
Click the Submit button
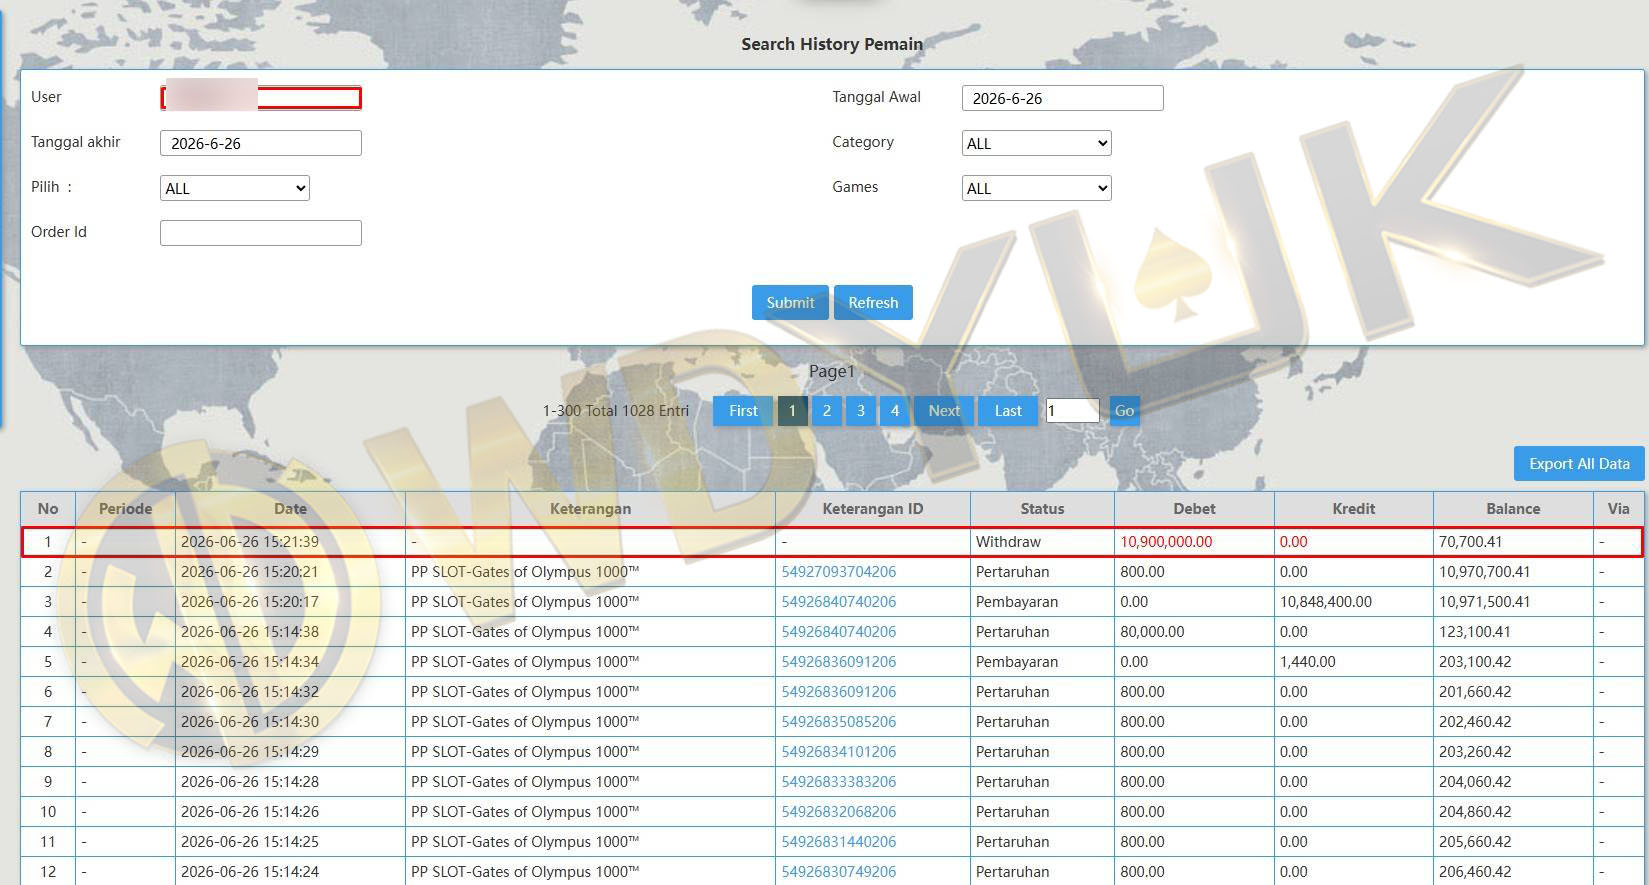coord(790,303)
